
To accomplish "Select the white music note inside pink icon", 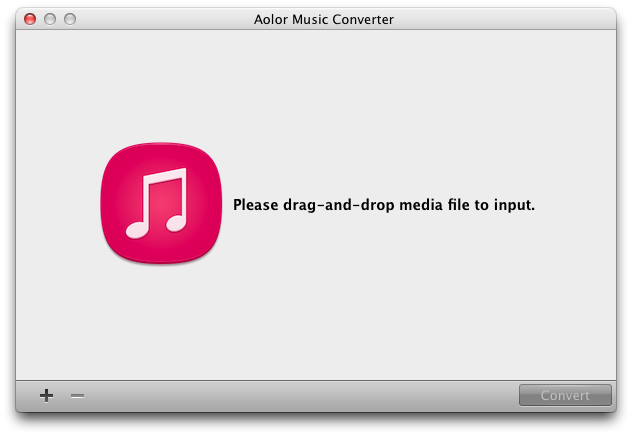I will pos(157,203).
